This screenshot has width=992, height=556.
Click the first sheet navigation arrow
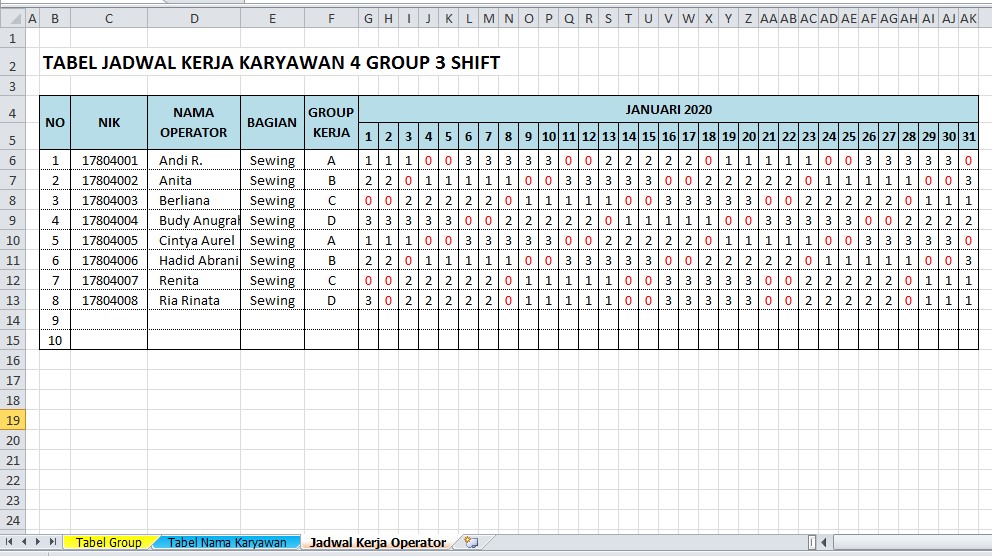click(x=10, y=542)
